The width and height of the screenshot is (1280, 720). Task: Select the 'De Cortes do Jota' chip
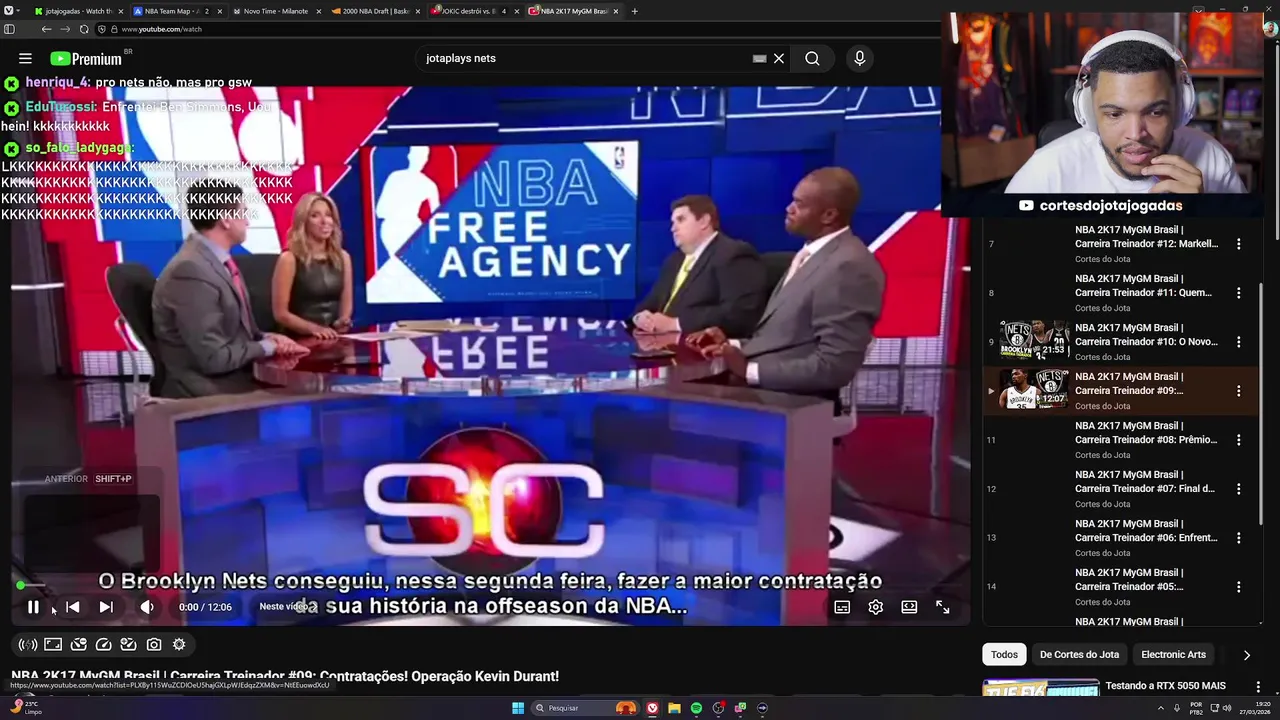1079,655
